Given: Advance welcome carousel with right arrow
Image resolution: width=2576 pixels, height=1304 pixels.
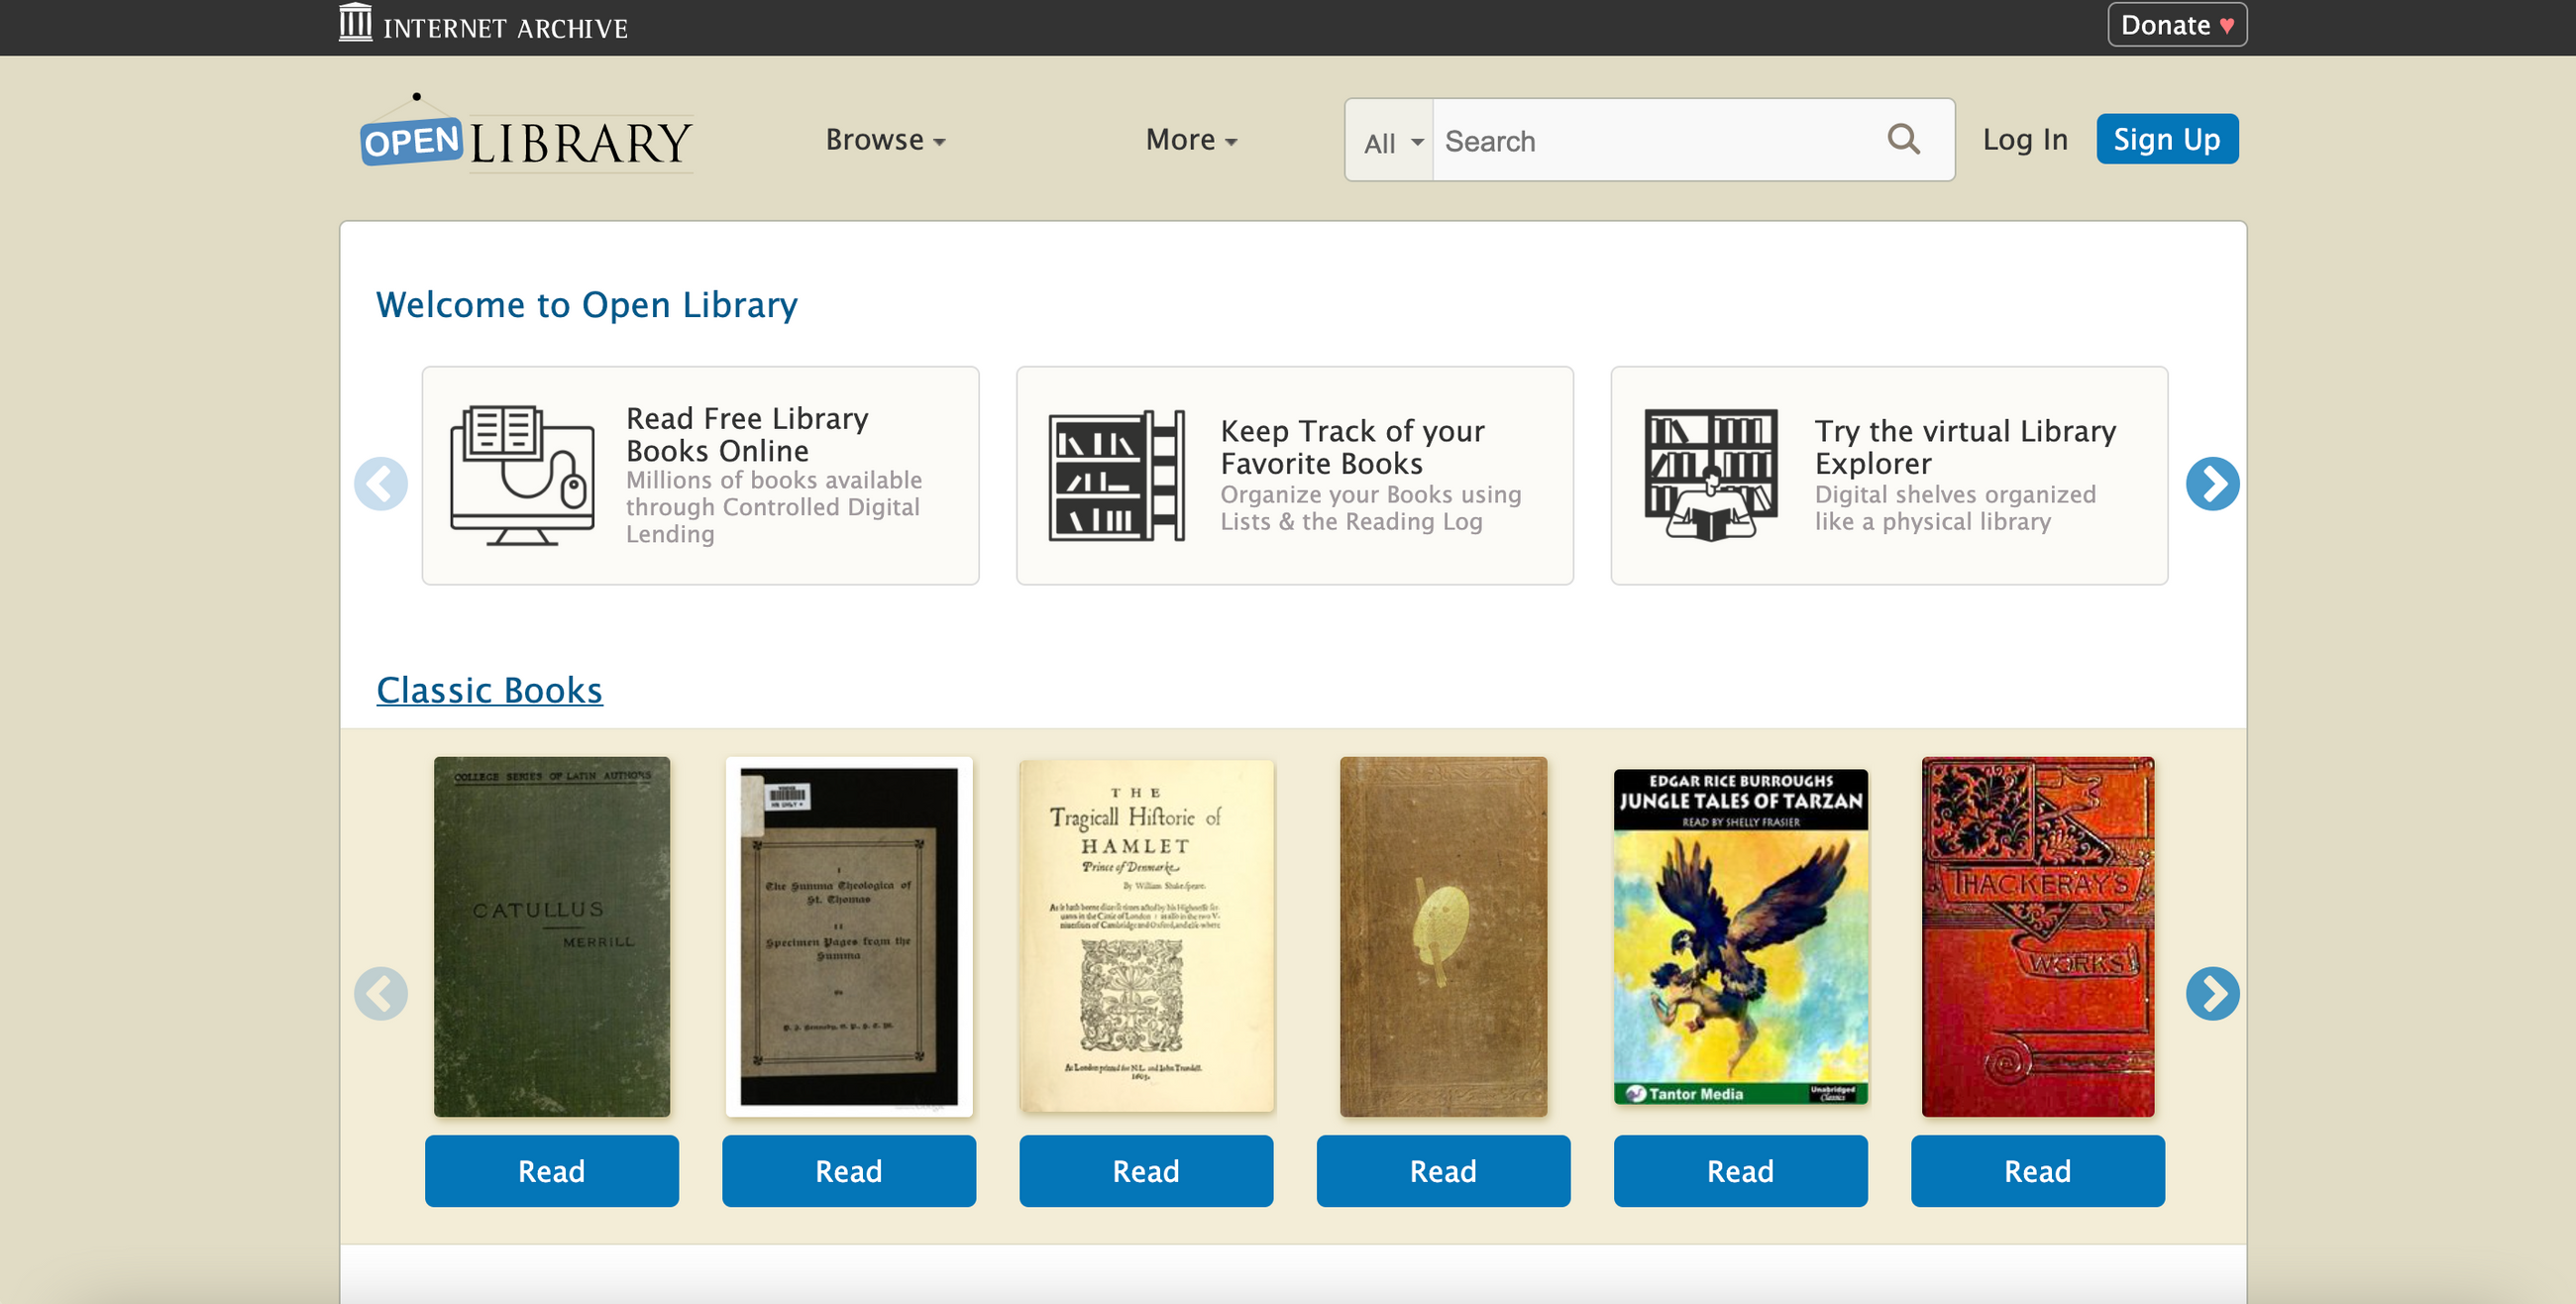Looking at the screenshot, I should 2211,484.
